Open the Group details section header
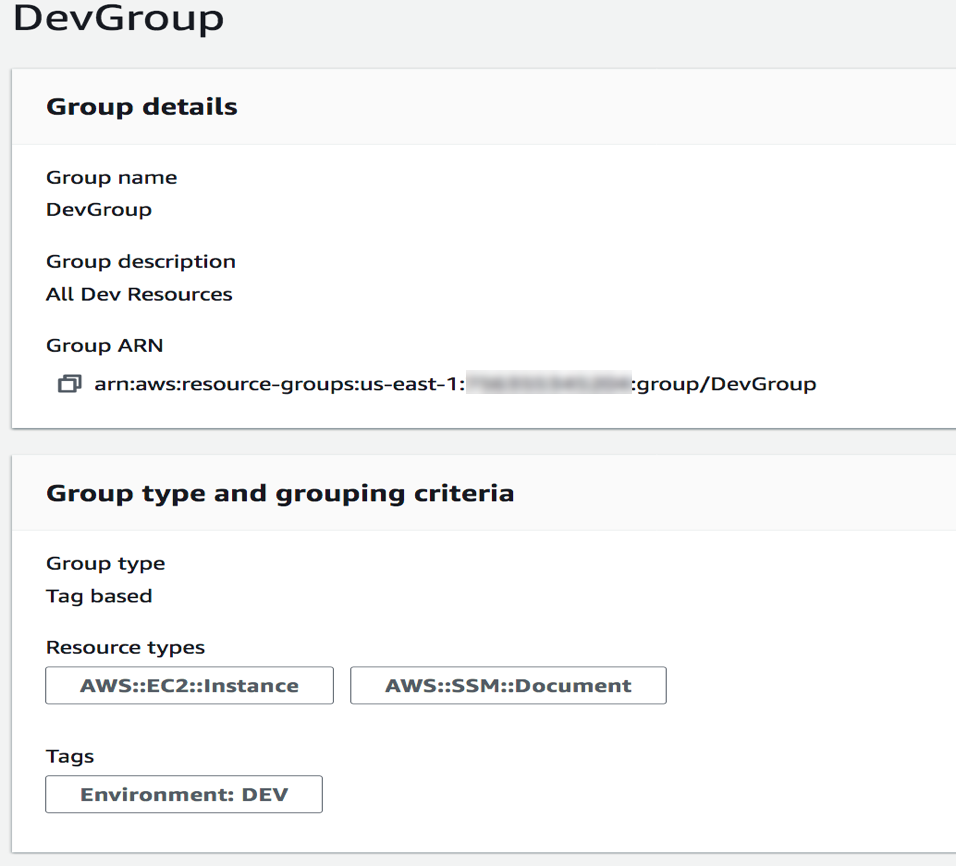956x866 pixels. [141, 106]
